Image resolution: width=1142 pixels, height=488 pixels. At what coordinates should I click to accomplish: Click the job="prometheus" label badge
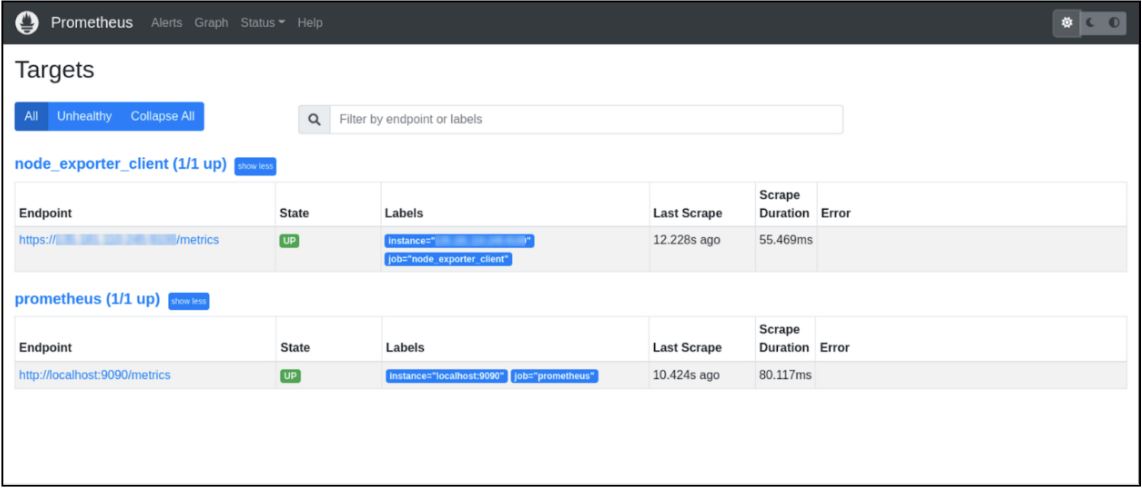554,377
